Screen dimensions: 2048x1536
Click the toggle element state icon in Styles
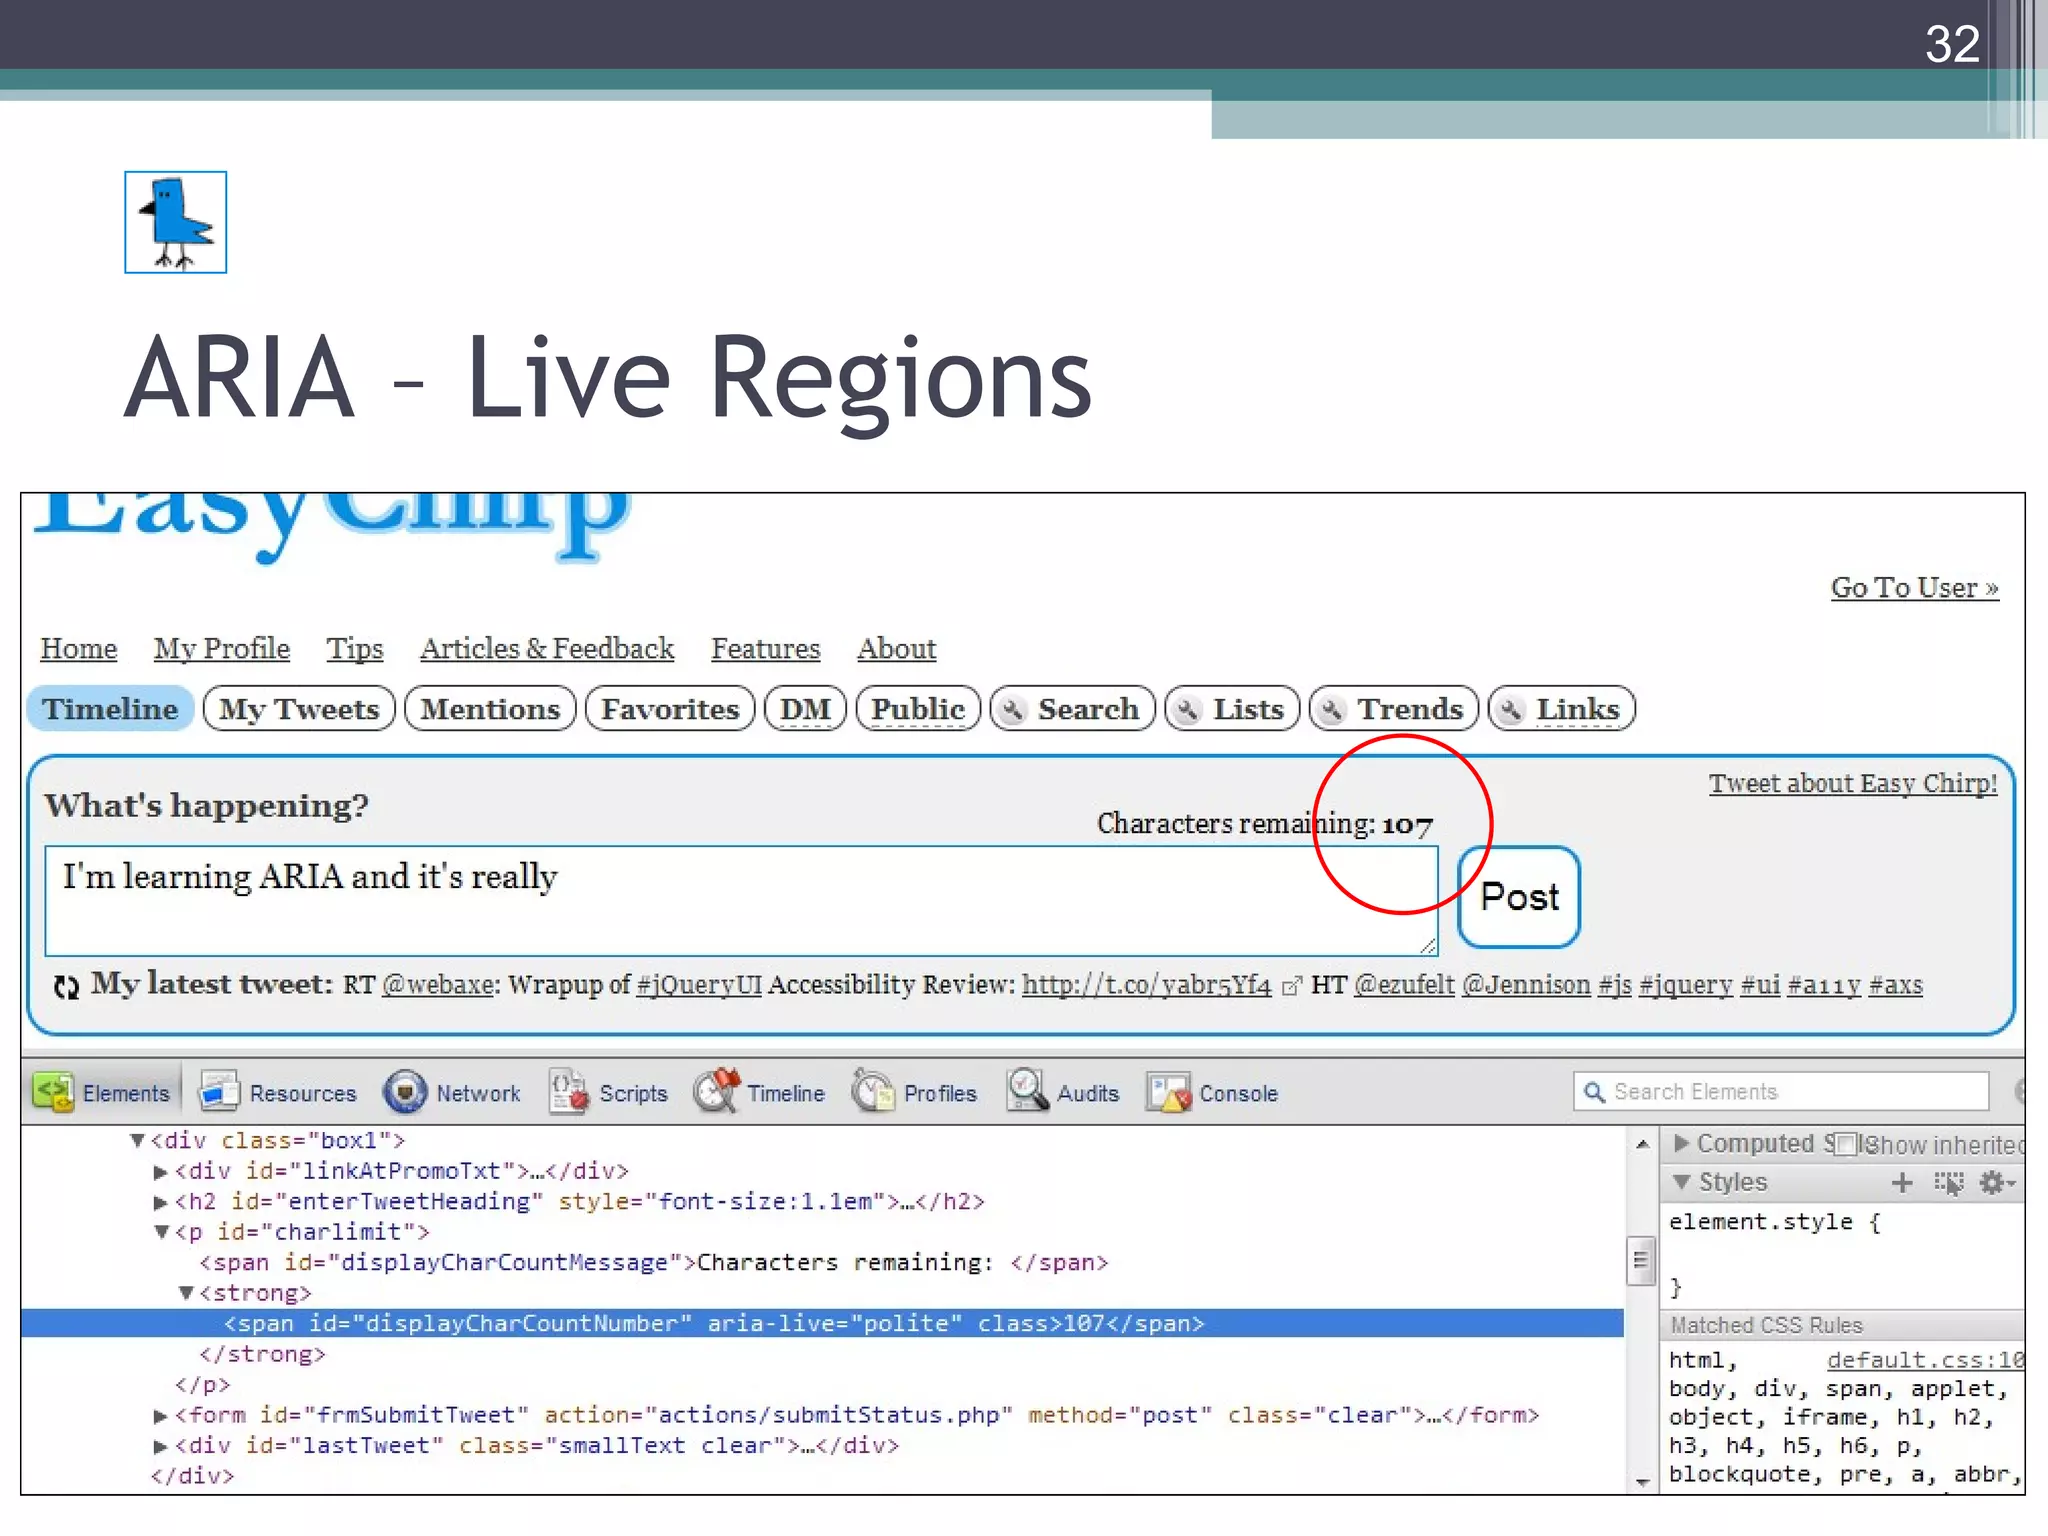point(1948,1183)
